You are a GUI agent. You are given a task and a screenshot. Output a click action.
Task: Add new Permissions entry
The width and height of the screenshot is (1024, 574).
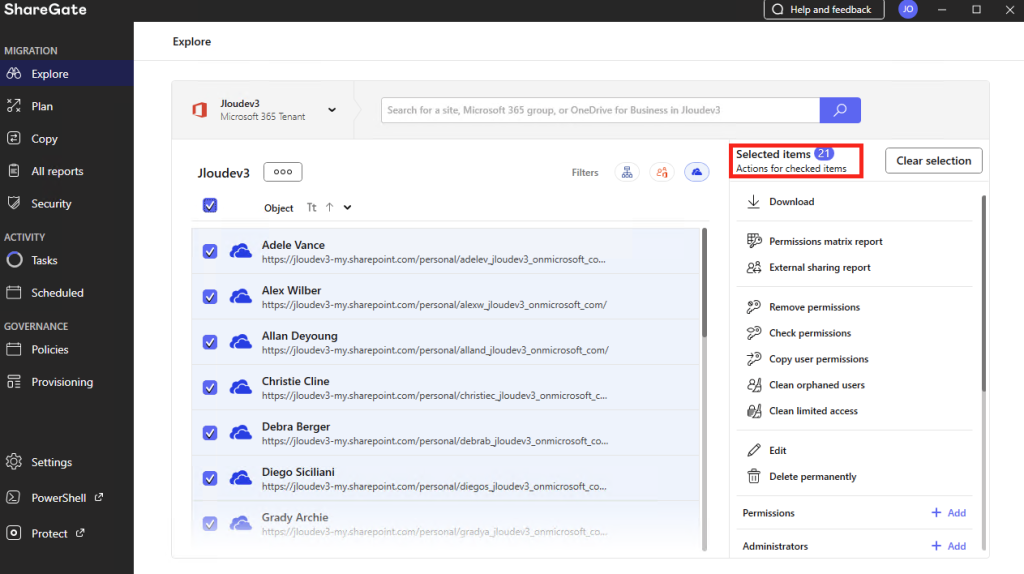[x=948, y=513]
